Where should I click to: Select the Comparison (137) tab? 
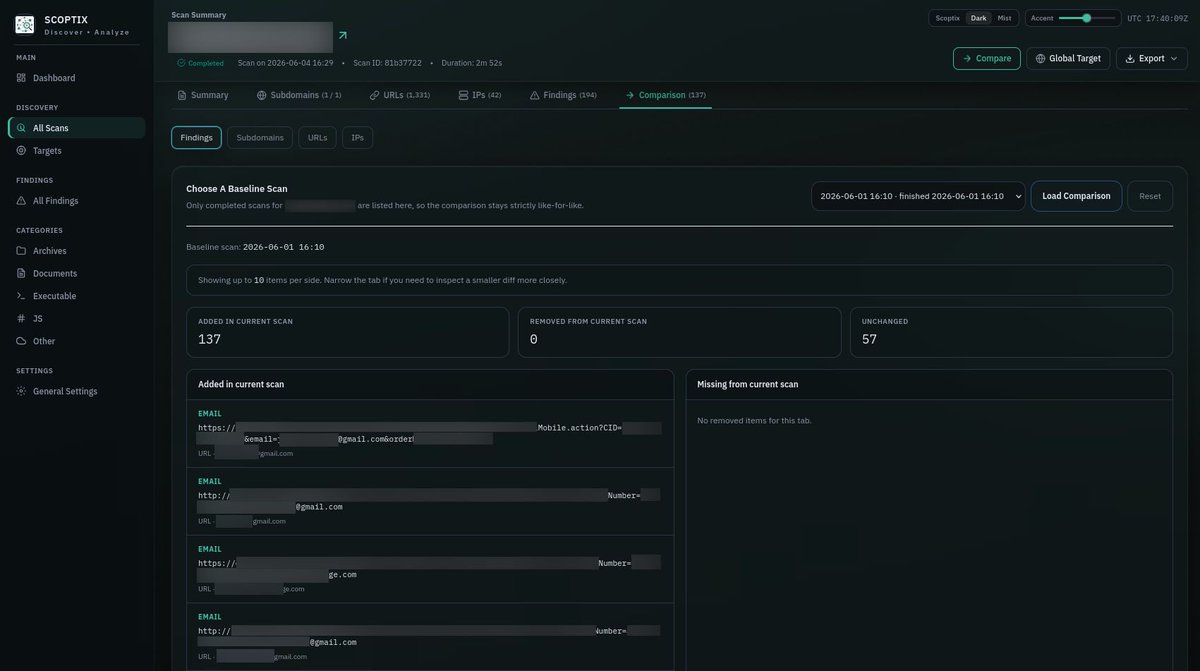tap(666, 95)
